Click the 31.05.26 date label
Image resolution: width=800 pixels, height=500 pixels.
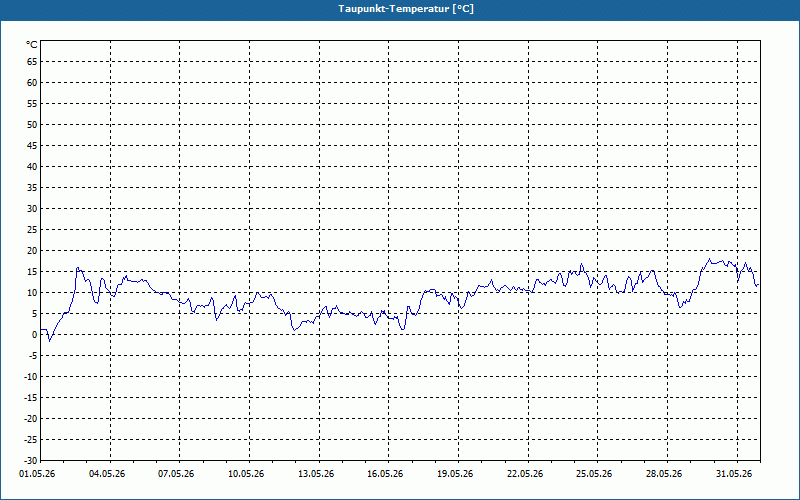tap(734, 474)
